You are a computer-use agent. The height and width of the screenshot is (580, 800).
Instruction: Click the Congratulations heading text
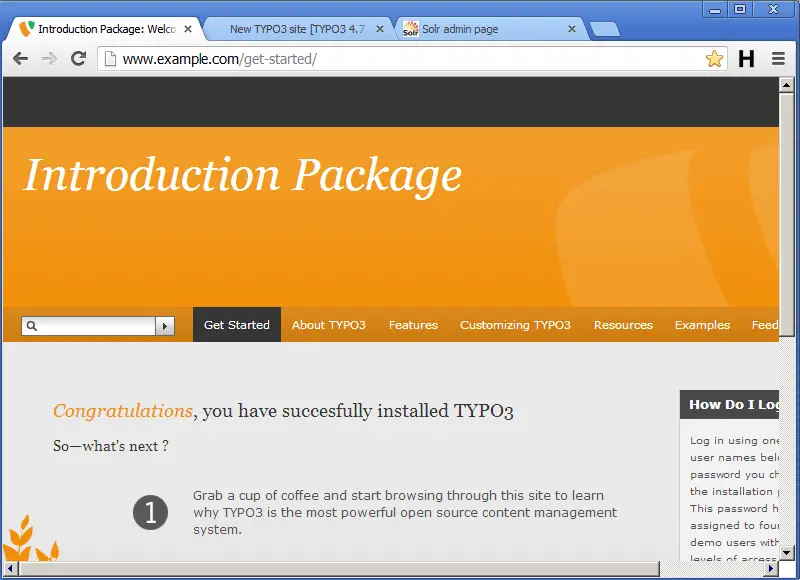(x=122, y=411)
